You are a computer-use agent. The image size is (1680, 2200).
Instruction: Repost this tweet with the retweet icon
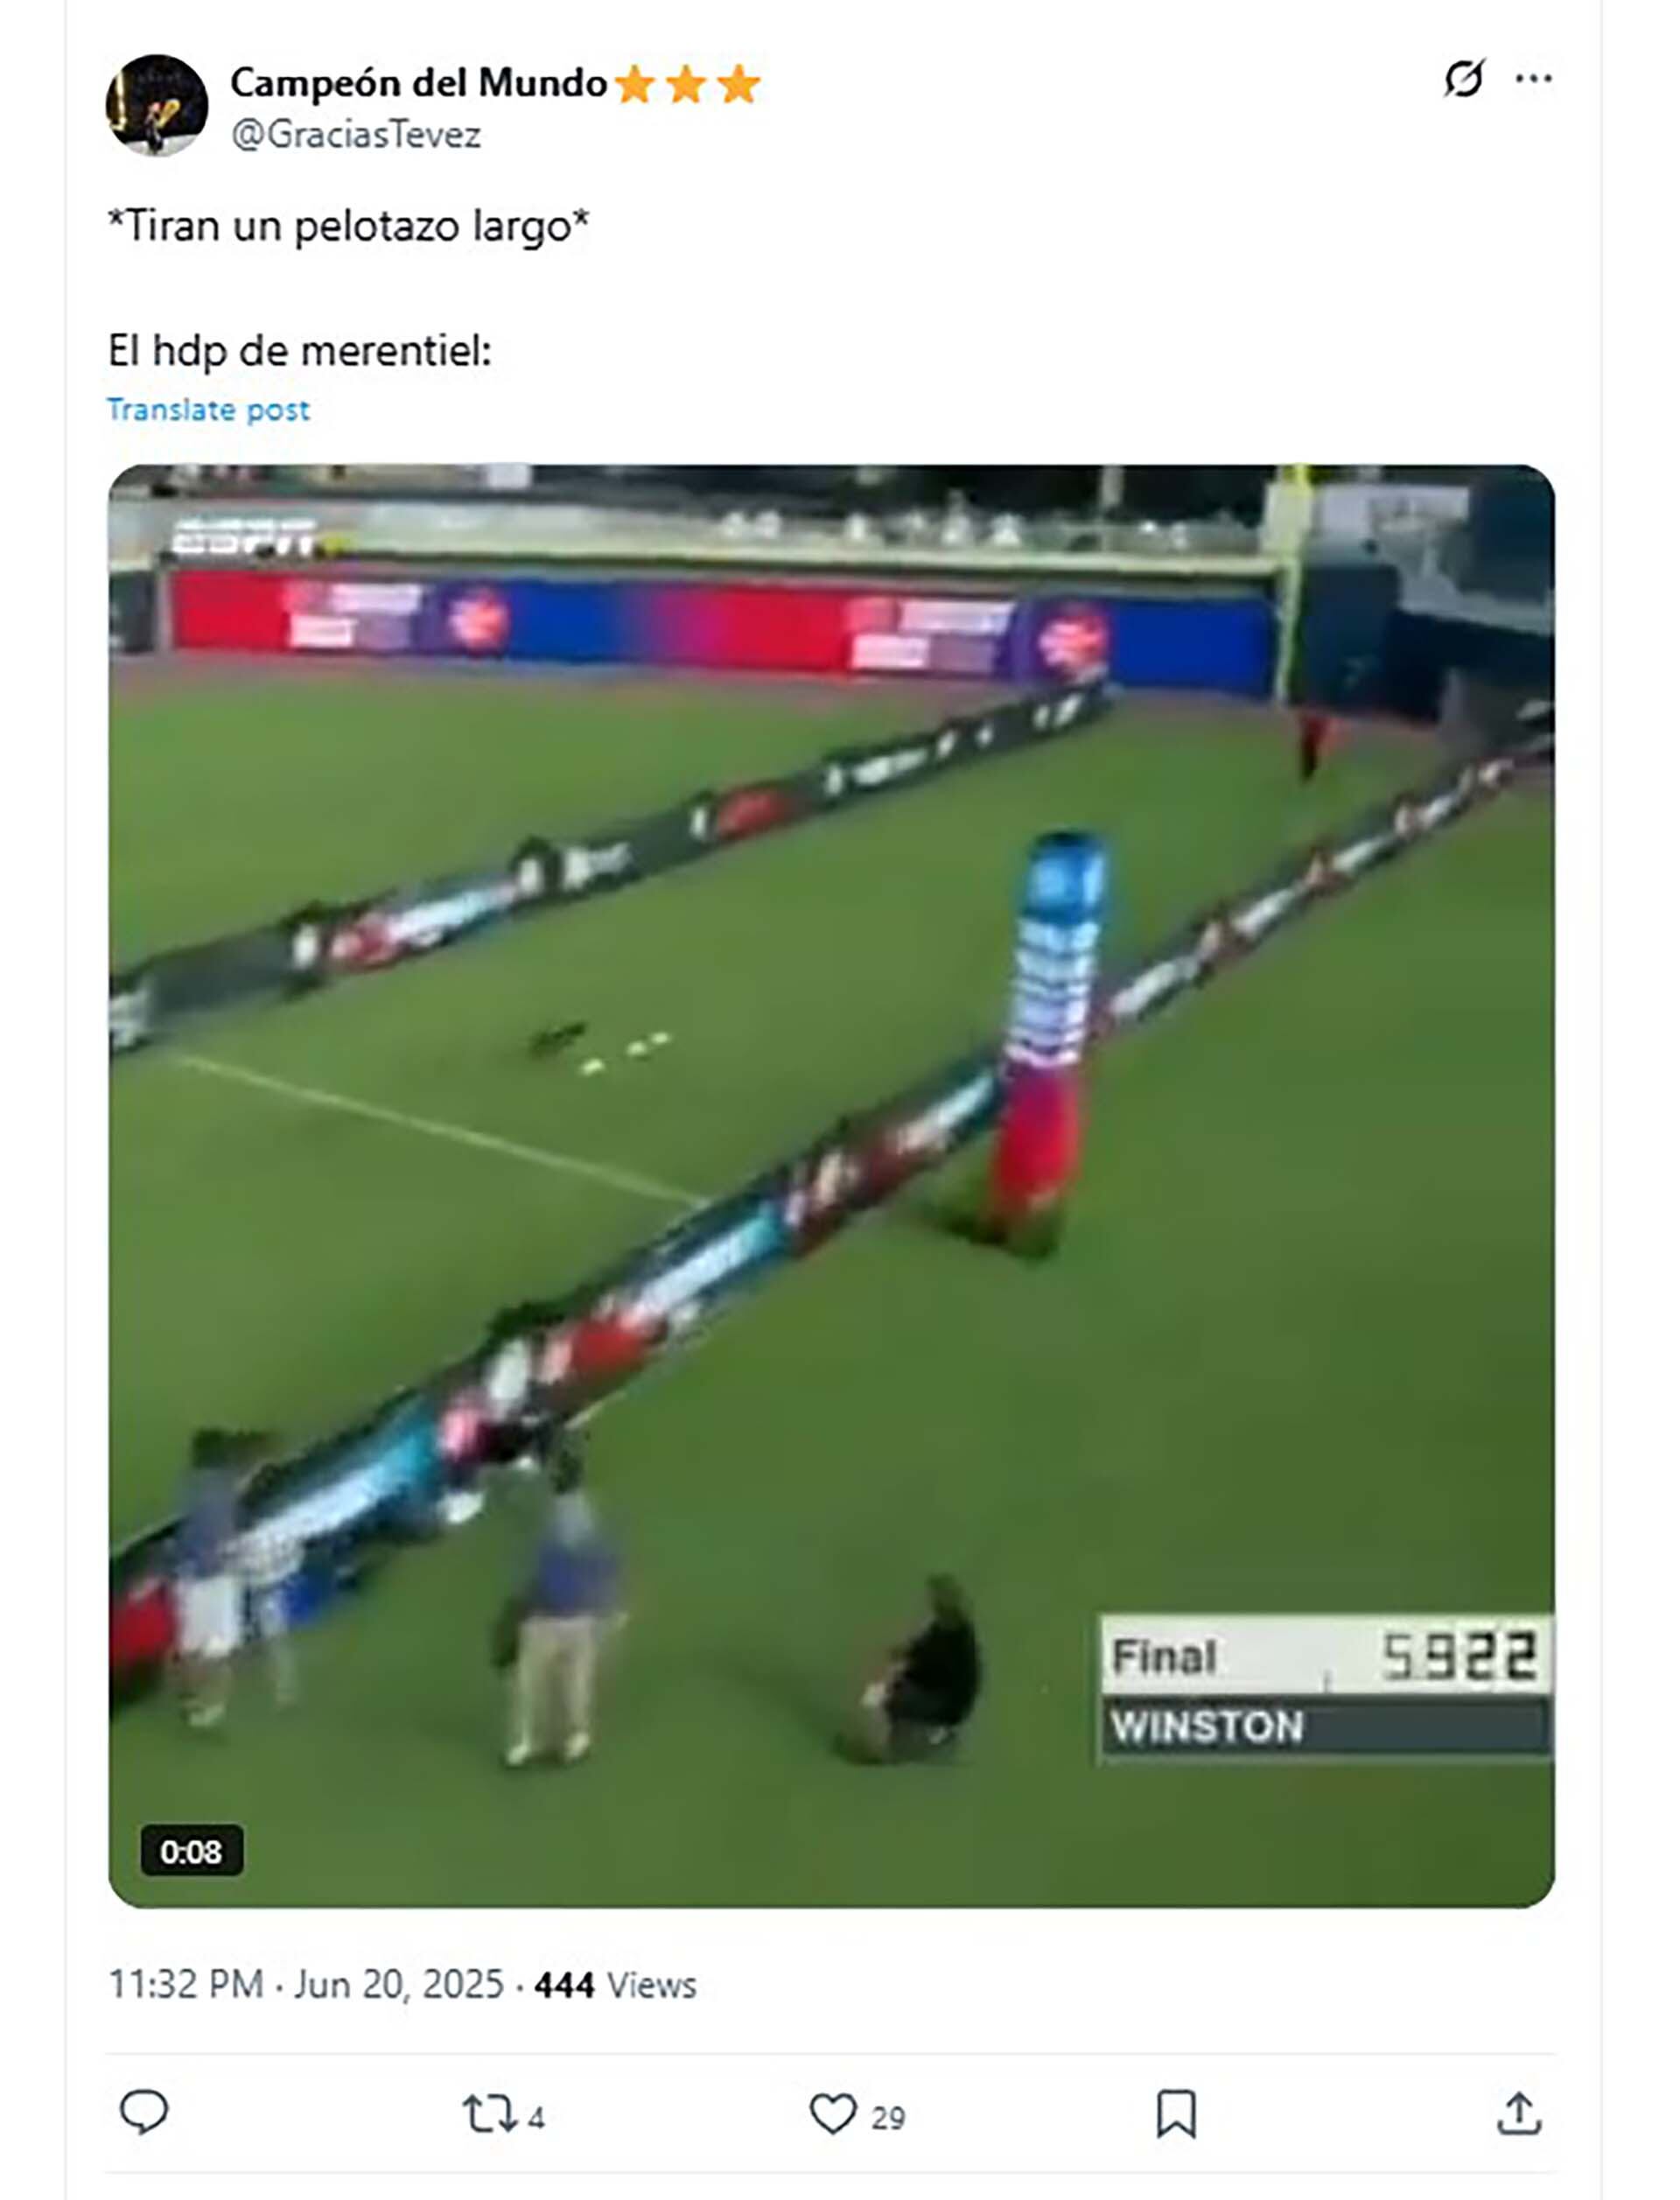coord(489,2114)
